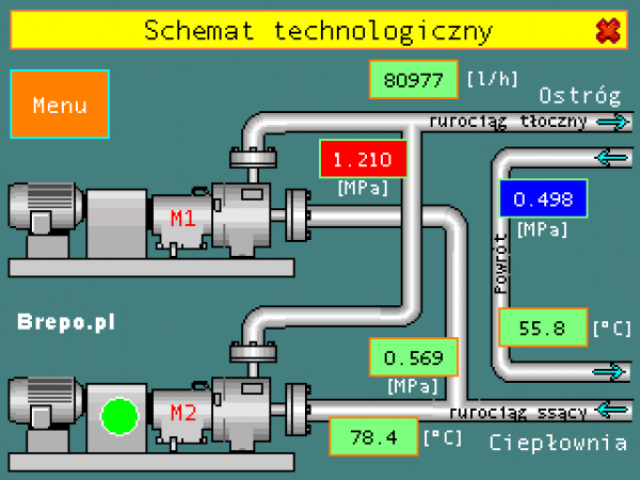The width and height of the screenshot is (640, 480).
Task: Toggle the green M2 status indicator
Action: click(x=119, y=416)
